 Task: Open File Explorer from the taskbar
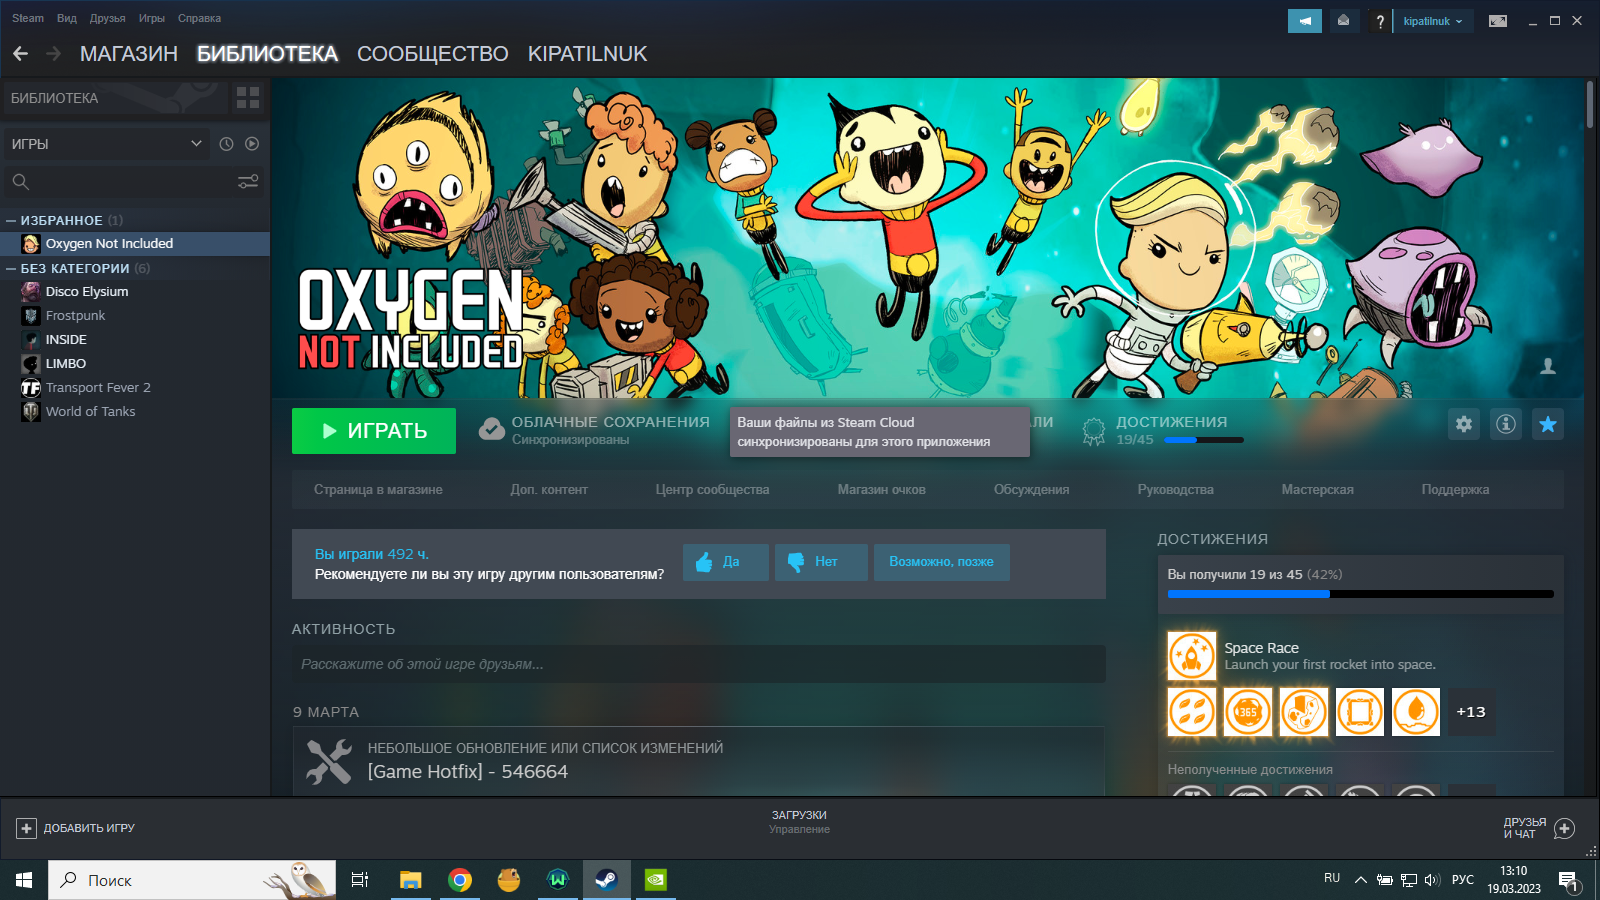tap(410, 880)
